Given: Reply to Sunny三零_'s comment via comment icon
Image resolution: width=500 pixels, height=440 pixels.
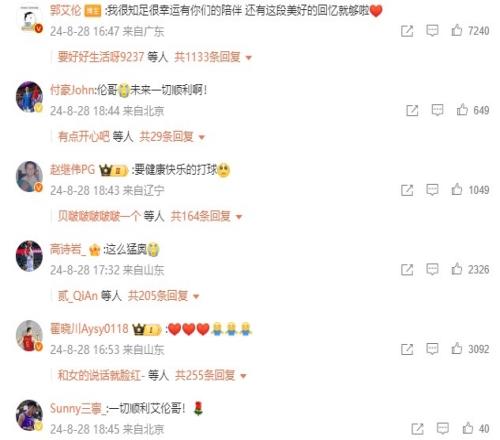Looking at the screenshot, I should (x=443, y=429).
